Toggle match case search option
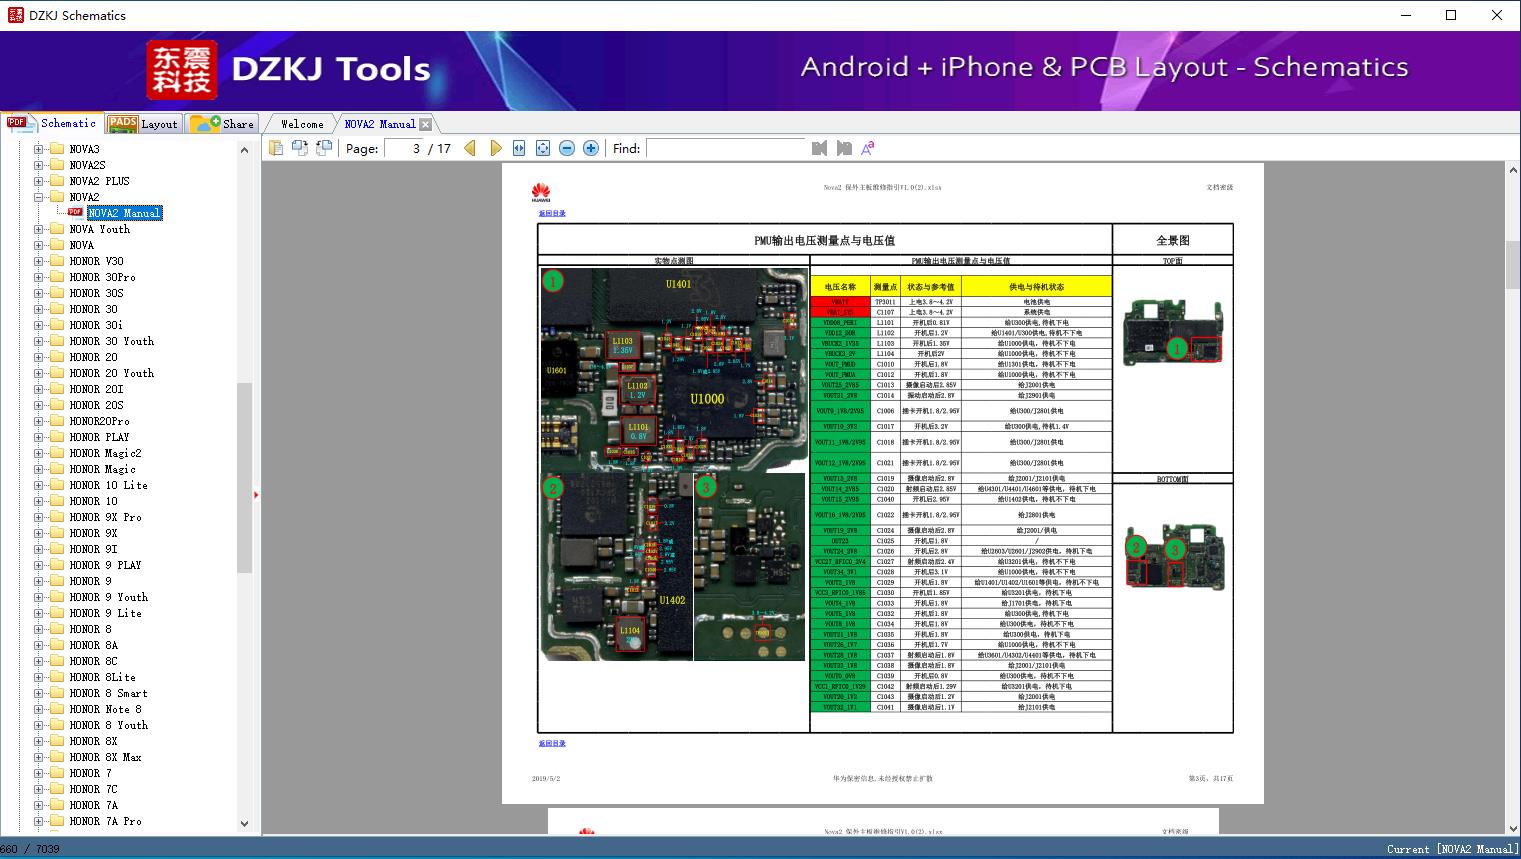 tap(868, 148)
